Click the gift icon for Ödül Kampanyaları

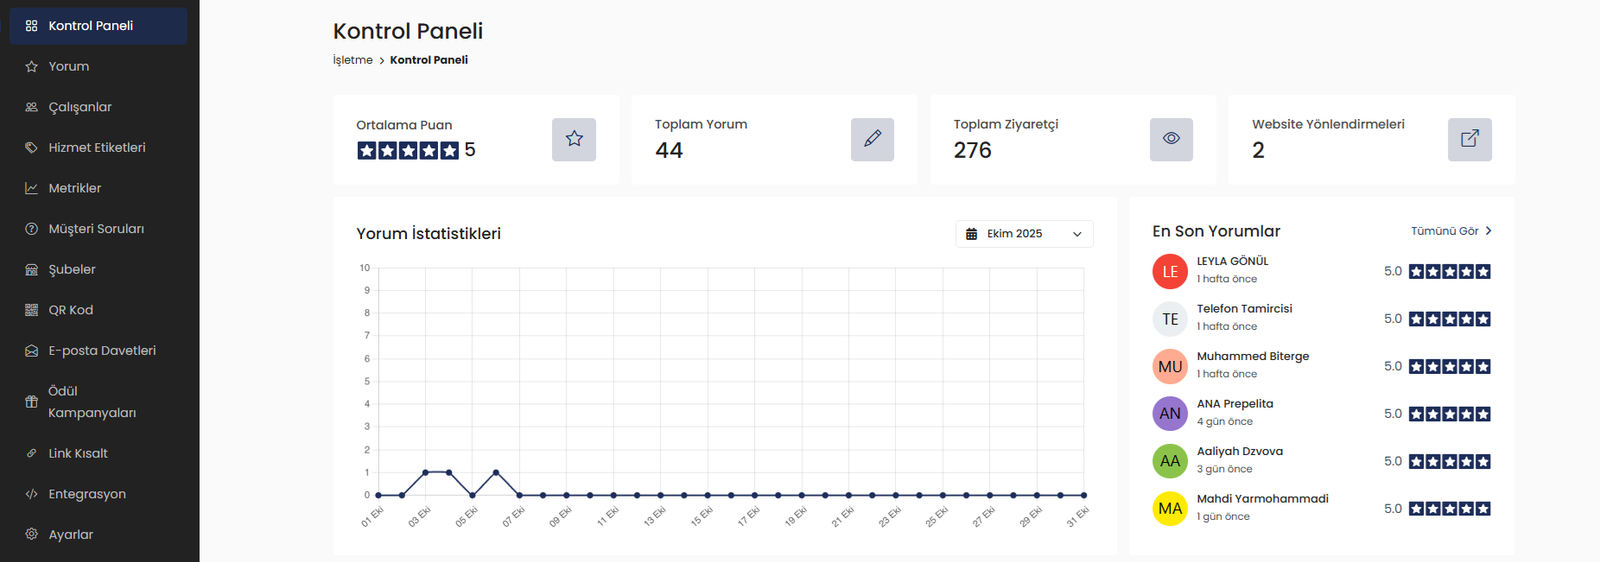[32, 402]
